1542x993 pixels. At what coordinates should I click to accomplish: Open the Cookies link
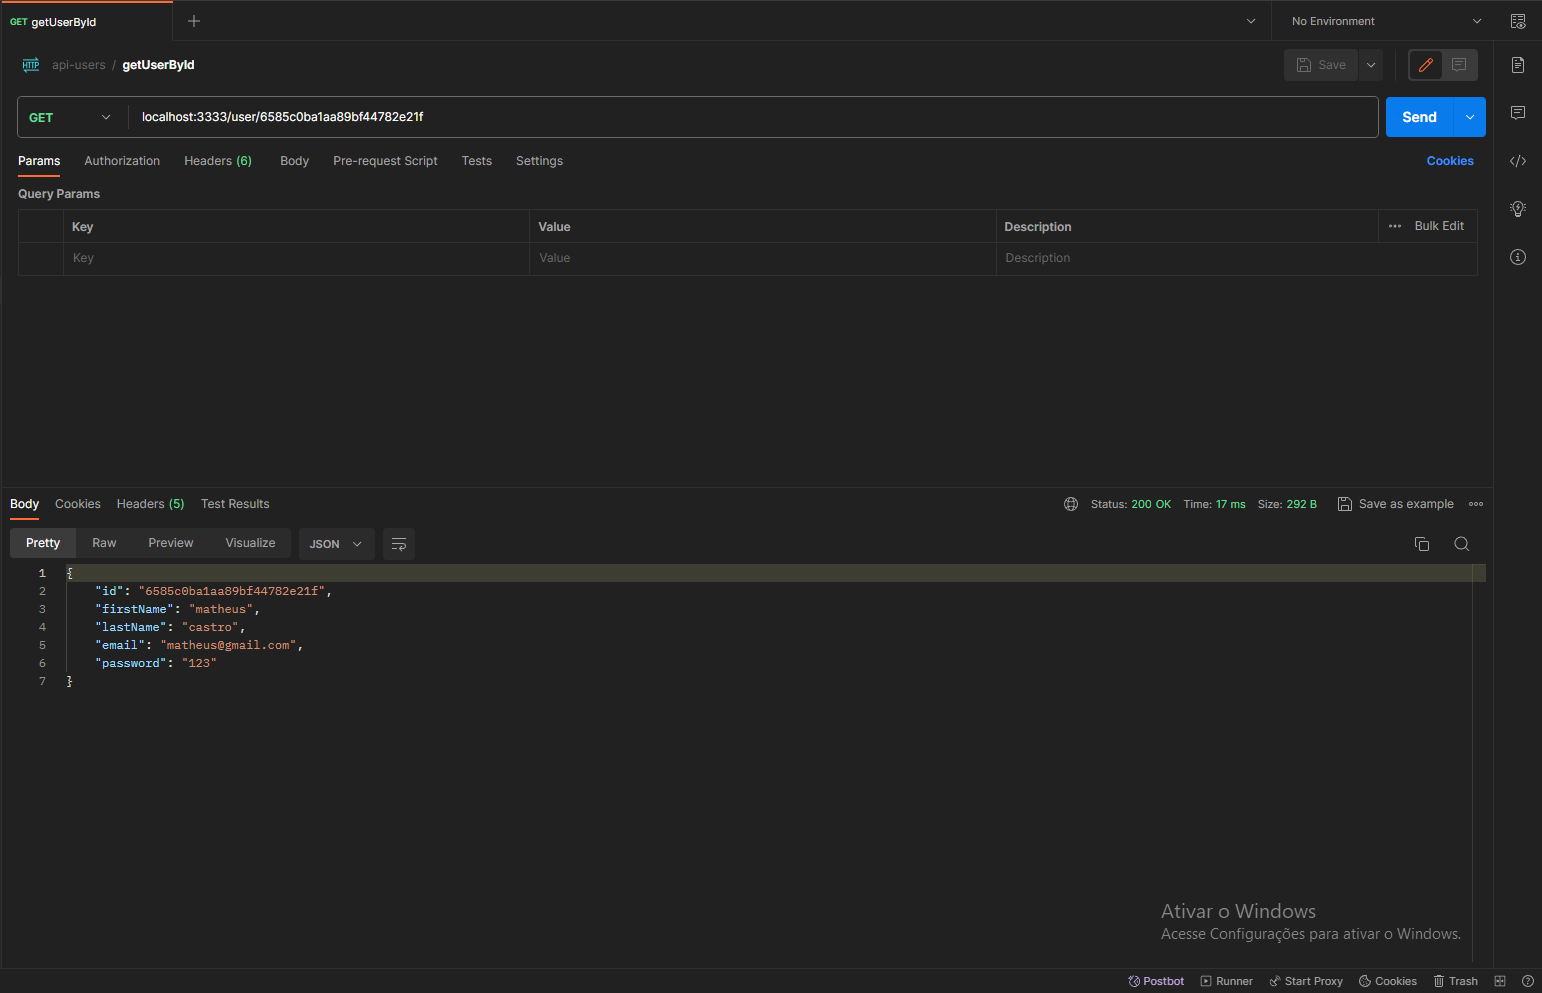(x=1450, y=161)
